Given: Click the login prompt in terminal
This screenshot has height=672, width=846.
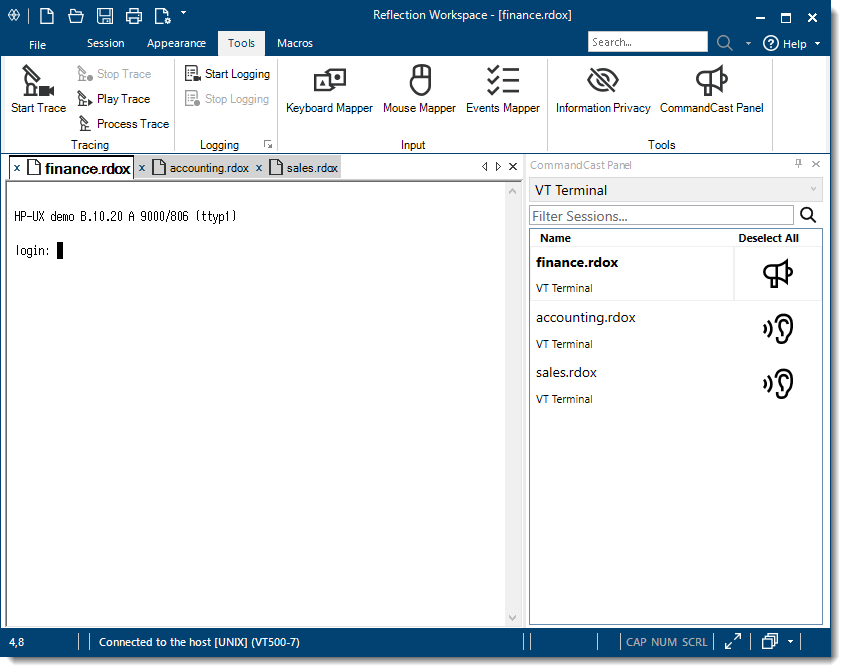Looking at the screenshot, I should (x=32, y=250).
